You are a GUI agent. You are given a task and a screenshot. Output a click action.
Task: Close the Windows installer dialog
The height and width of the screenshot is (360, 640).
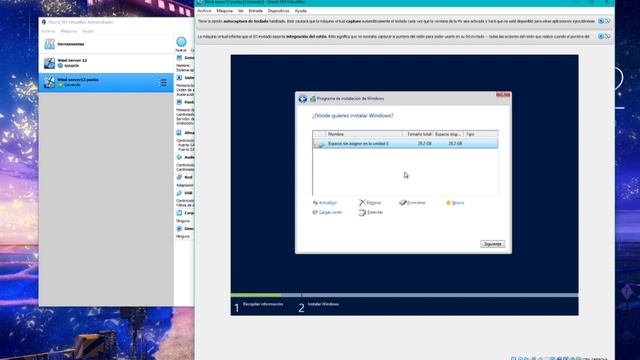[503, 95]
